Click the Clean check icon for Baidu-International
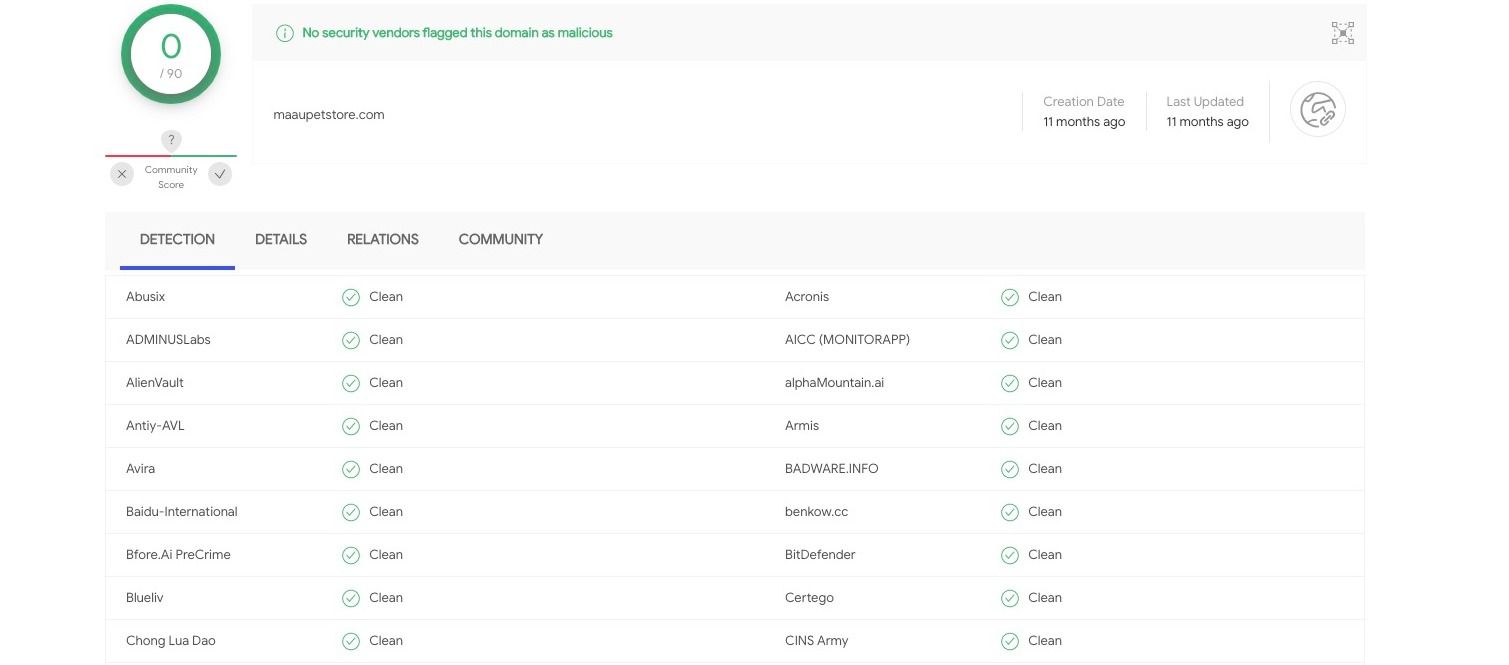This screenshot has width=1509, height=665. 351,512
